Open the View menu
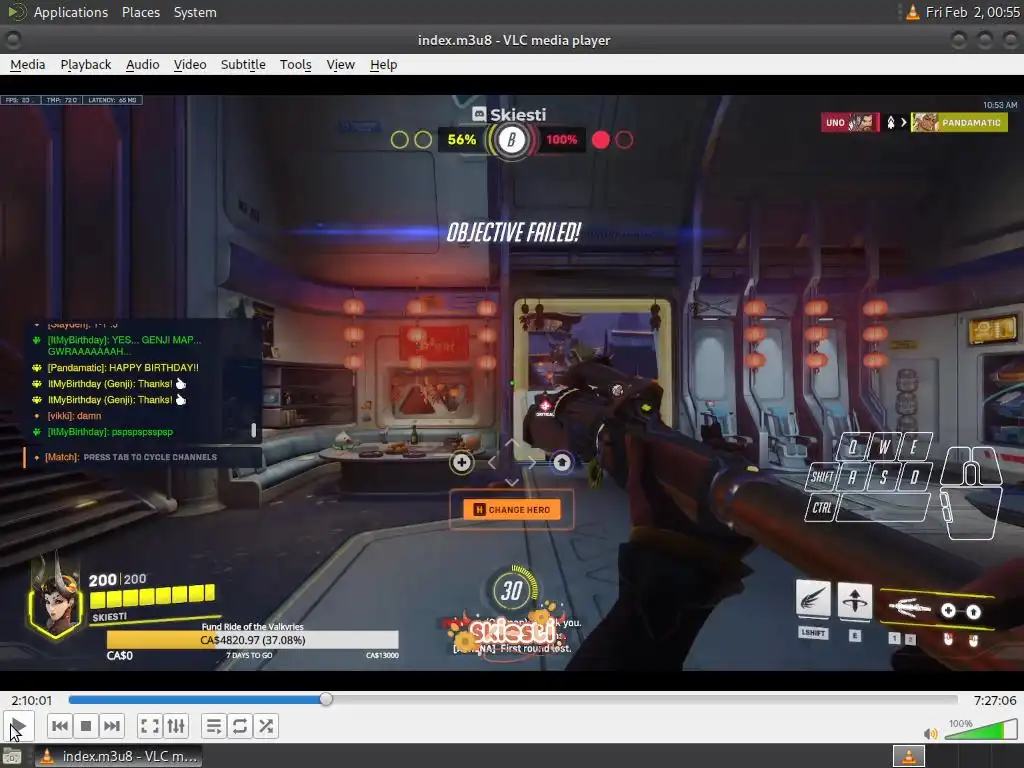 340,65
